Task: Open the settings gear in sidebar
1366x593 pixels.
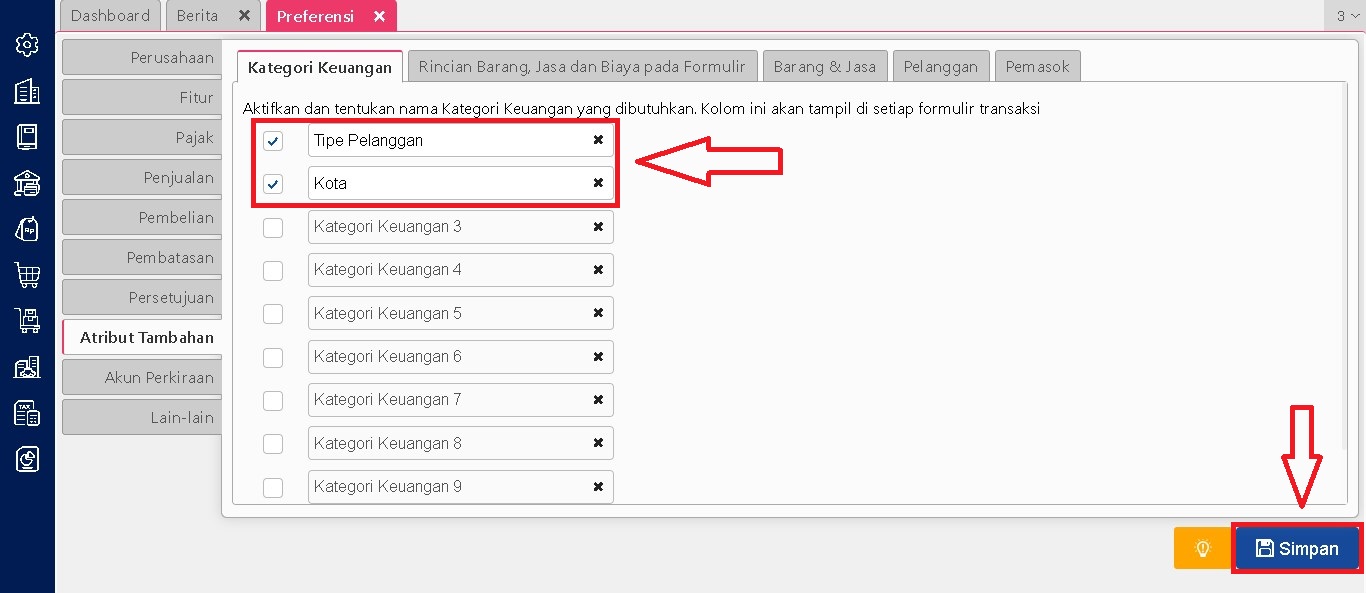Action: pyautogui.click(x=27, y=44)
